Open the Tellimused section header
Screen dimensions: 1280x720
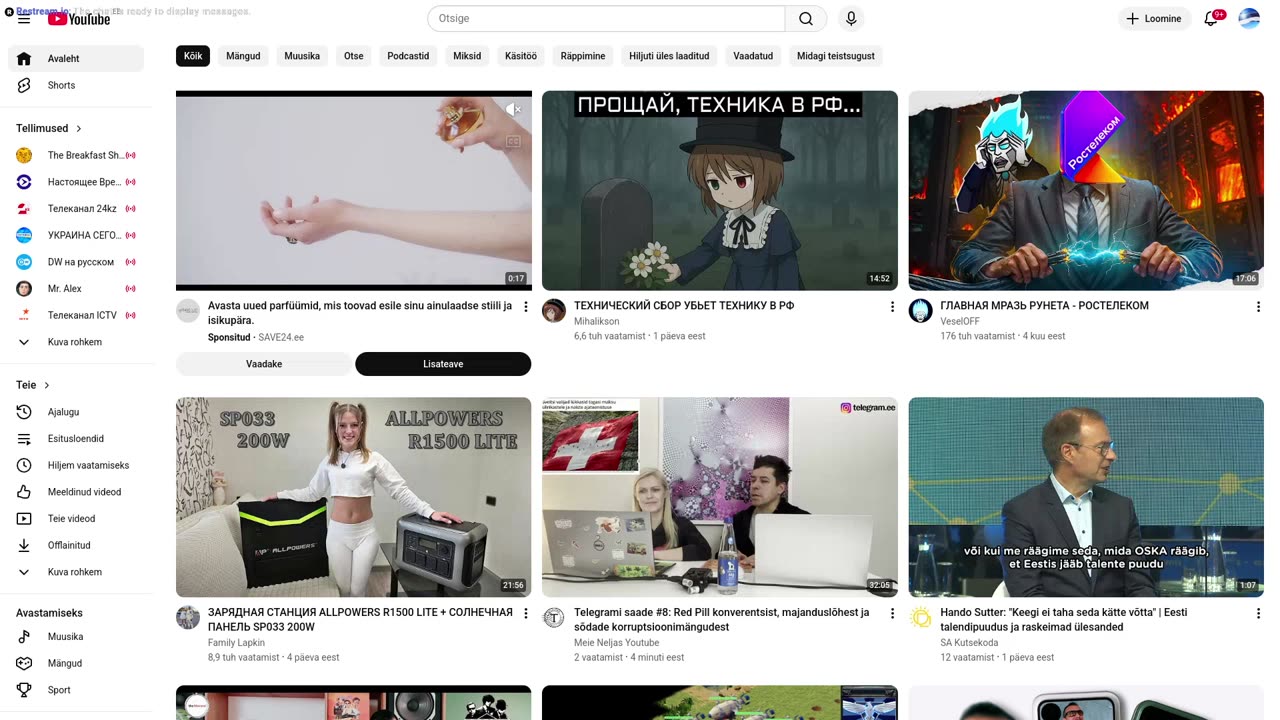pyautogui.click(x=49, y=128)
